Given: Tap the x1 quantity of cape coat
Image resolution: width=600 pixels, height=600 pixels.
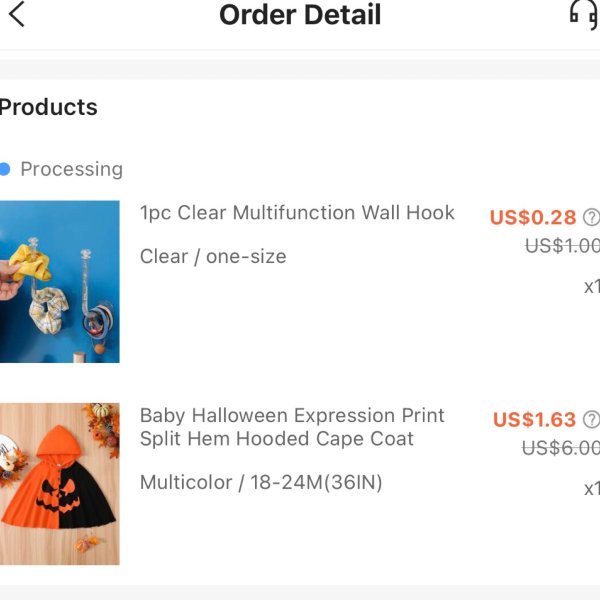Looking at the screenshot, I should click(x=592, y=489).
